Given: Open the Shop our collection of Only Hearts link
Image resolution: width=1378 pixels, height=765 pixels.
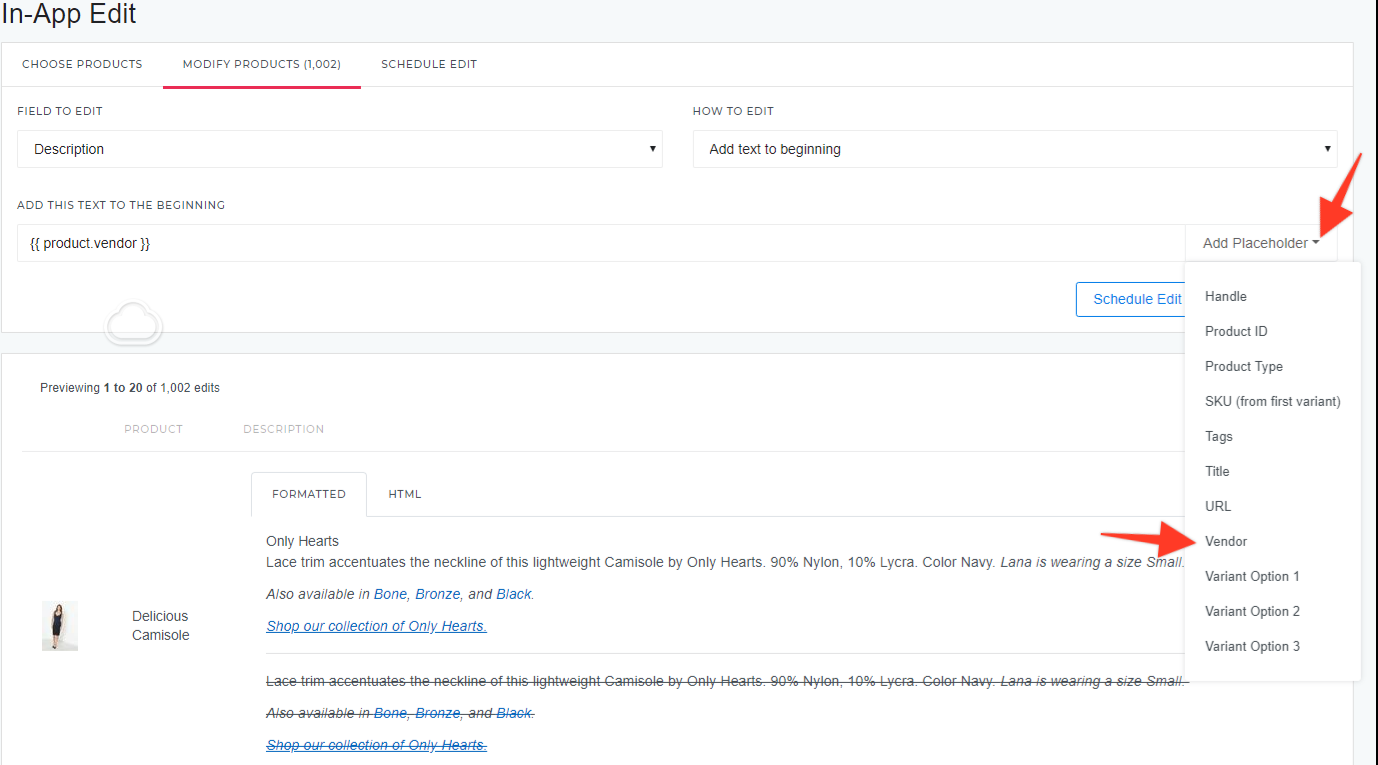Looking at the screenshot, I should tap(376, 625).
